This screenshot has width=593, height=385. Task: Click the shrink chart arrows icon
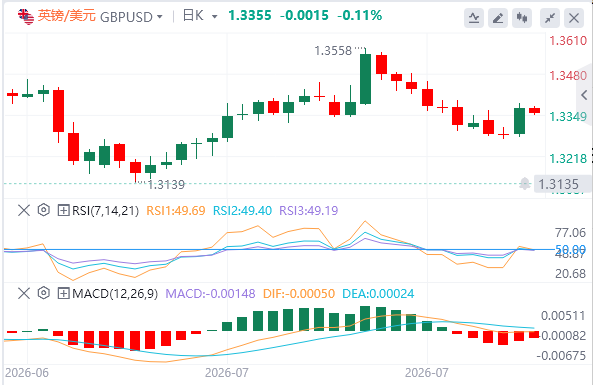point(550,18)
